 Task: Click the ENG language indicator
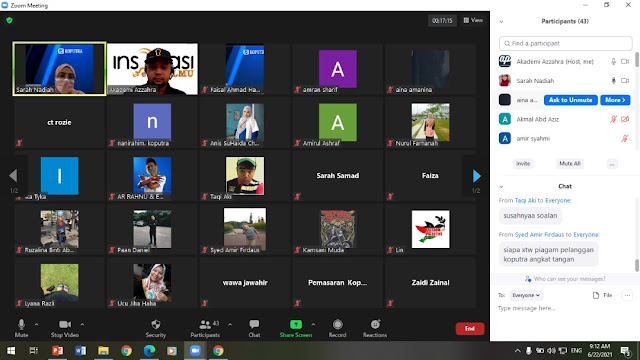pyautogui.click(x=576, y=351)
